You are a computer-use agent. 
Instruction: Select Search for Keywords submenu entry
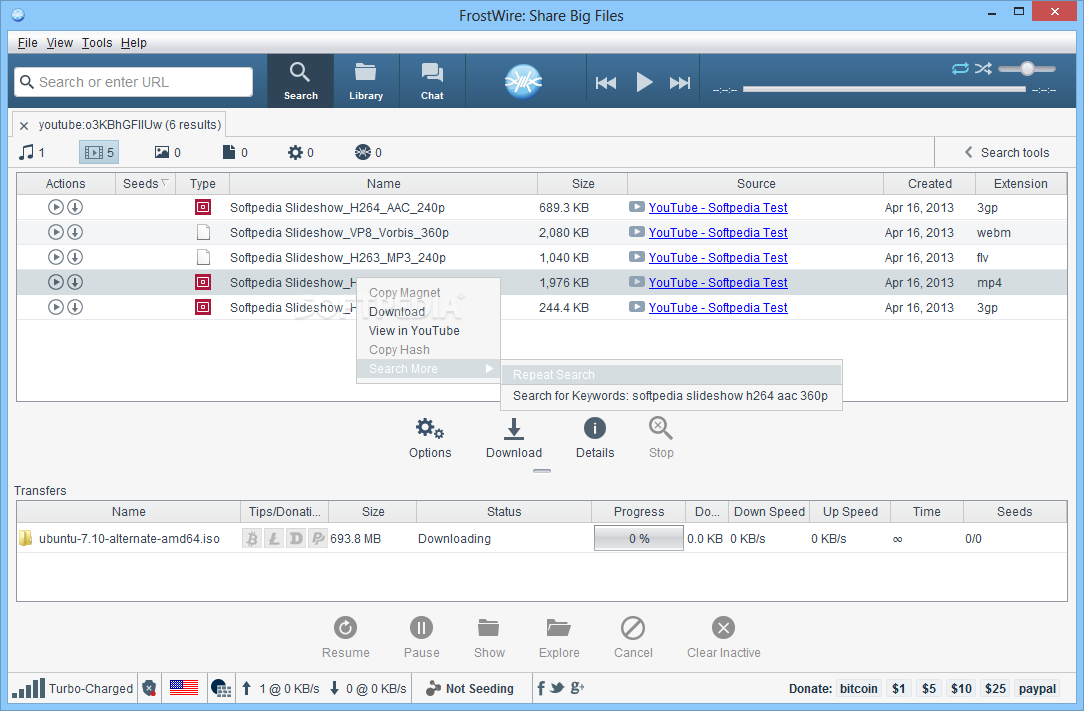[671, 396]
